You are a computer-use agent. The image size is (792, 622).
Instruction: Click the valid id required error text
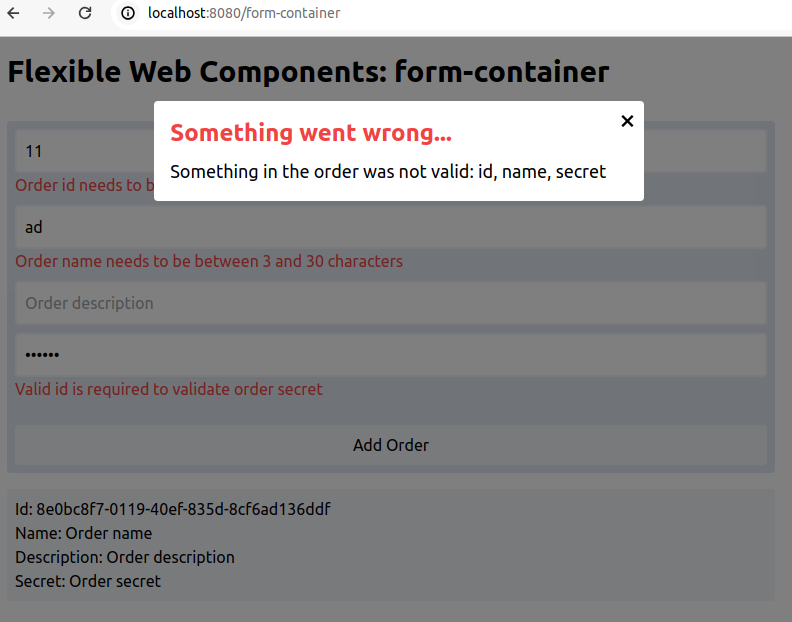pyautogui.click(x=169, y=389)
